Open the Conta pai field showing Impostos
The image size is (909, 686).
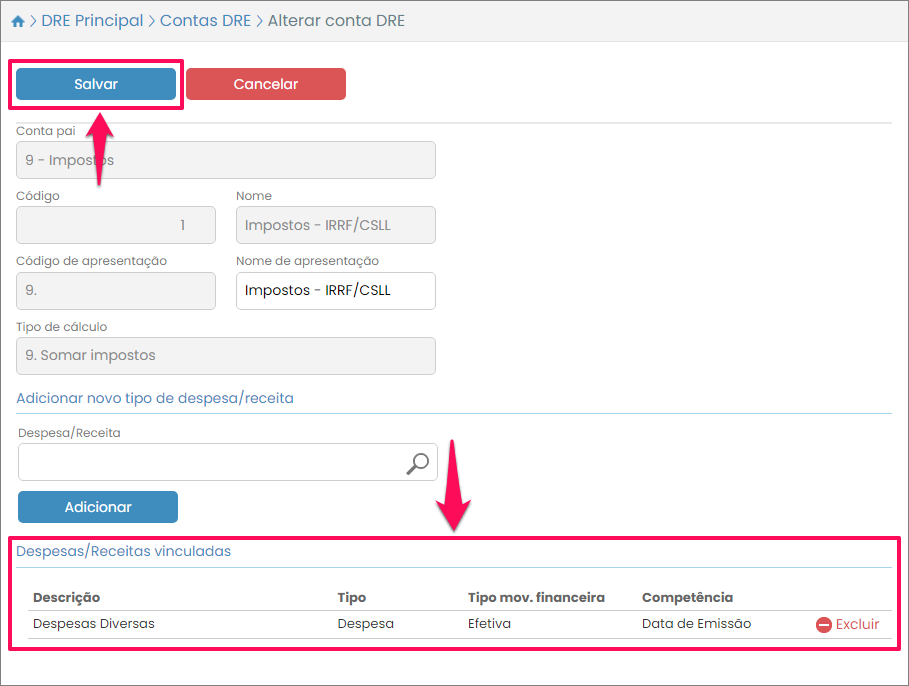226,160
